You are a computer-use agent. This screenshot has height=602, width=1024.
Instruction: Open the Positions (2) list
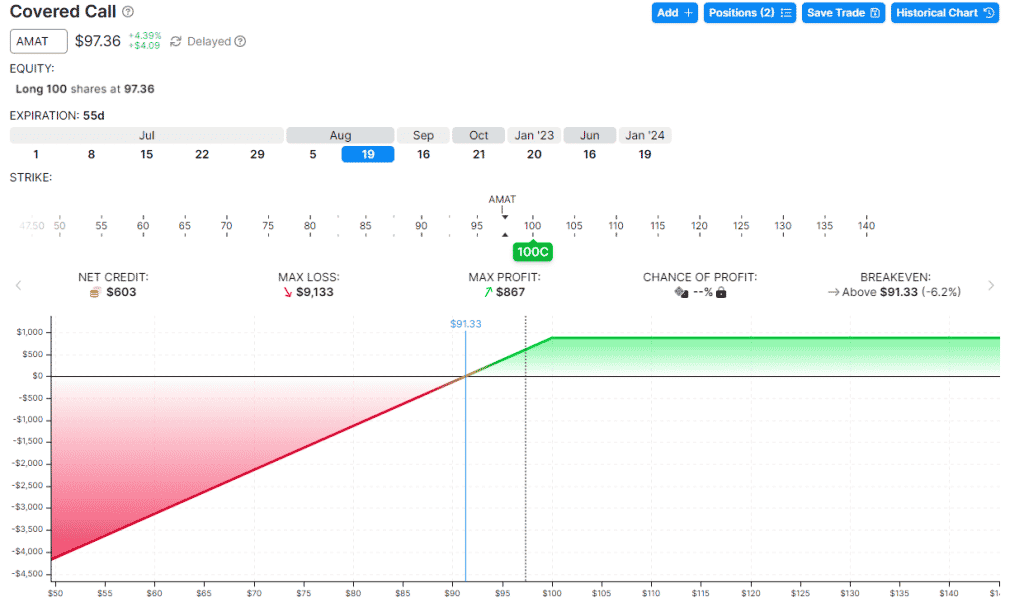click(x=749, y=13)
